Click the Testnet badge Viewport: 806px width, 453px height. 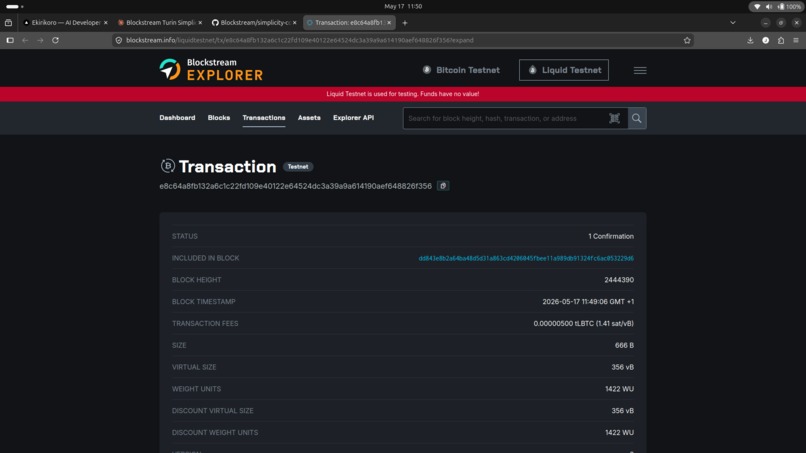298,167
